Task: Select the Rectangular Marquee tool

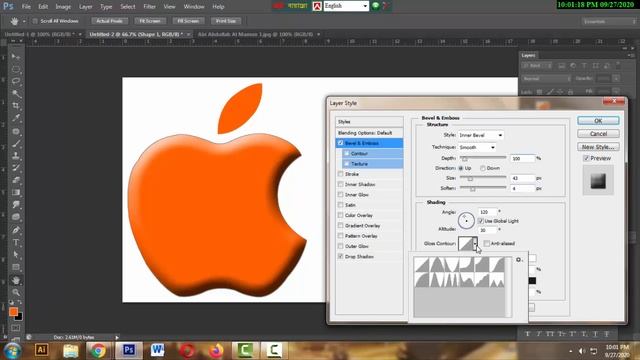Action: pos(16,69)
